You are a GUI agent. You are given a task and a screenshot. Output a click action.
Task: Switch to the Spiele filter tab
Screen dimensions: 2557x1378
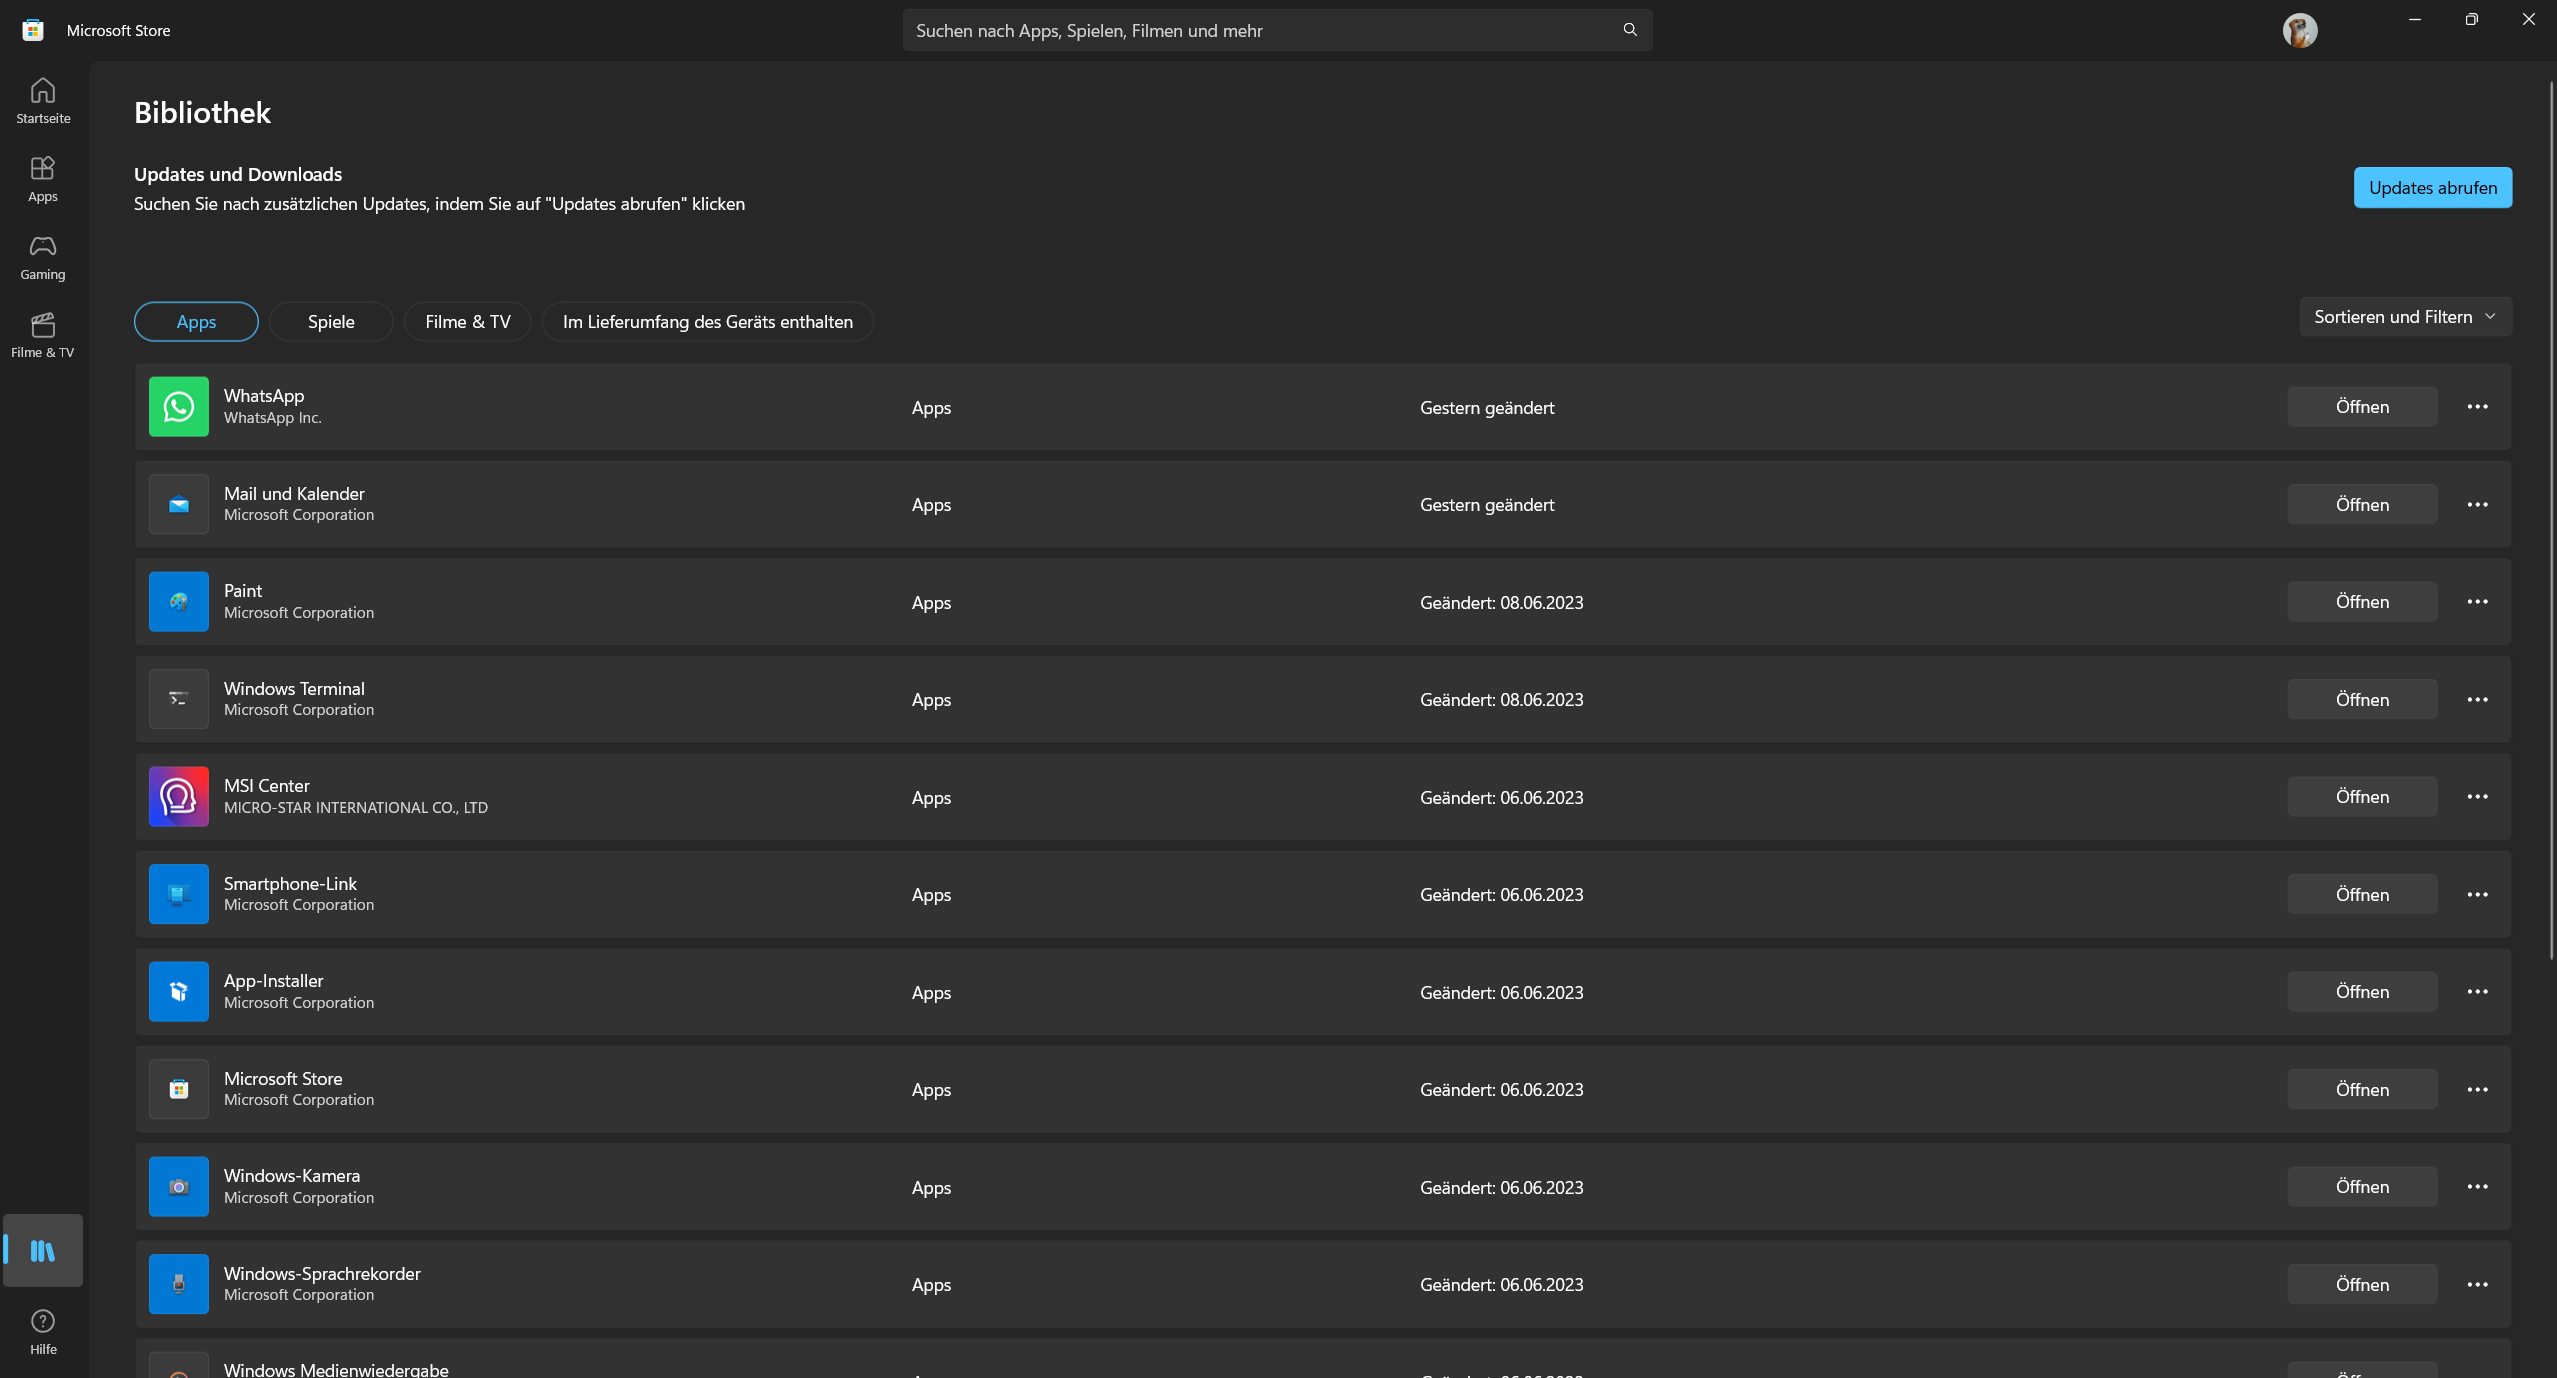(331, 322)
